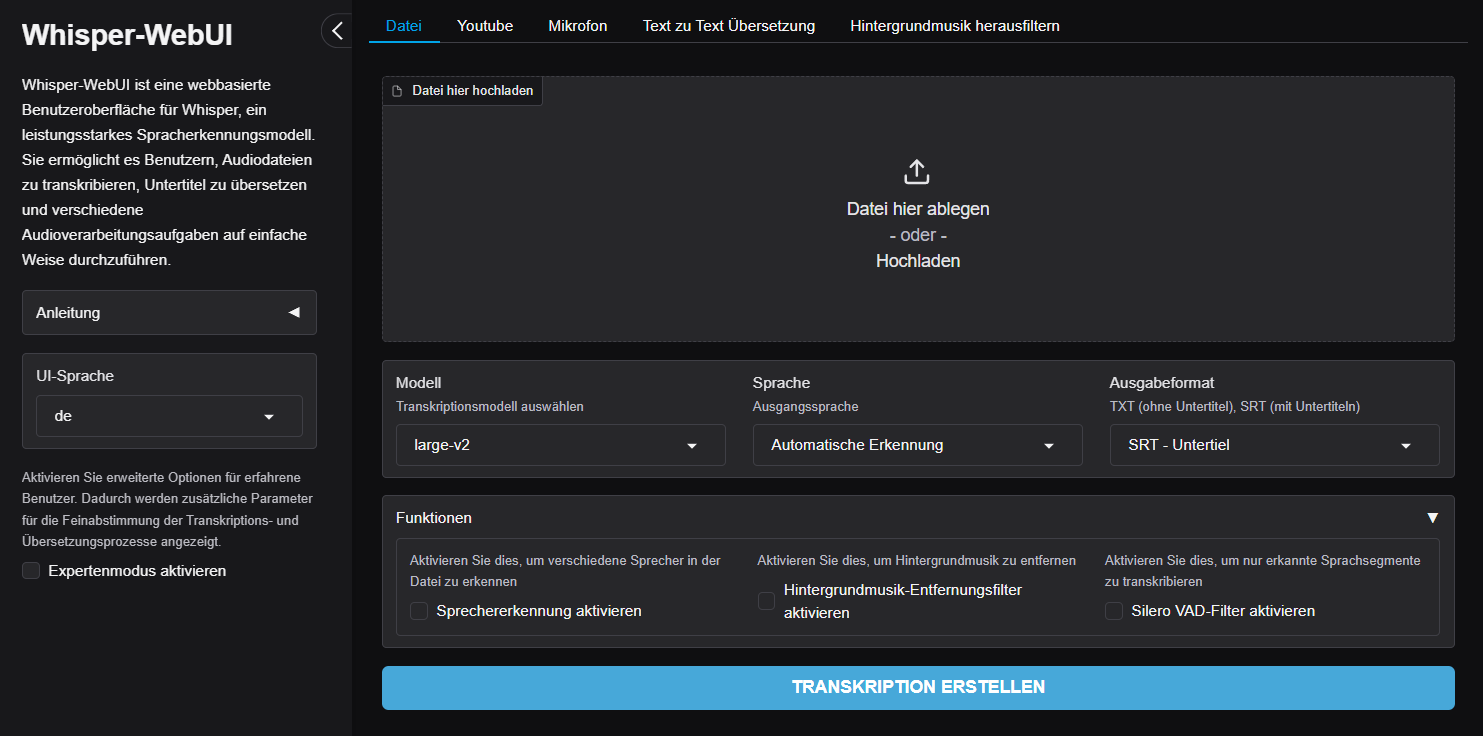Click the upload arrow icon in drop zone

917,172
